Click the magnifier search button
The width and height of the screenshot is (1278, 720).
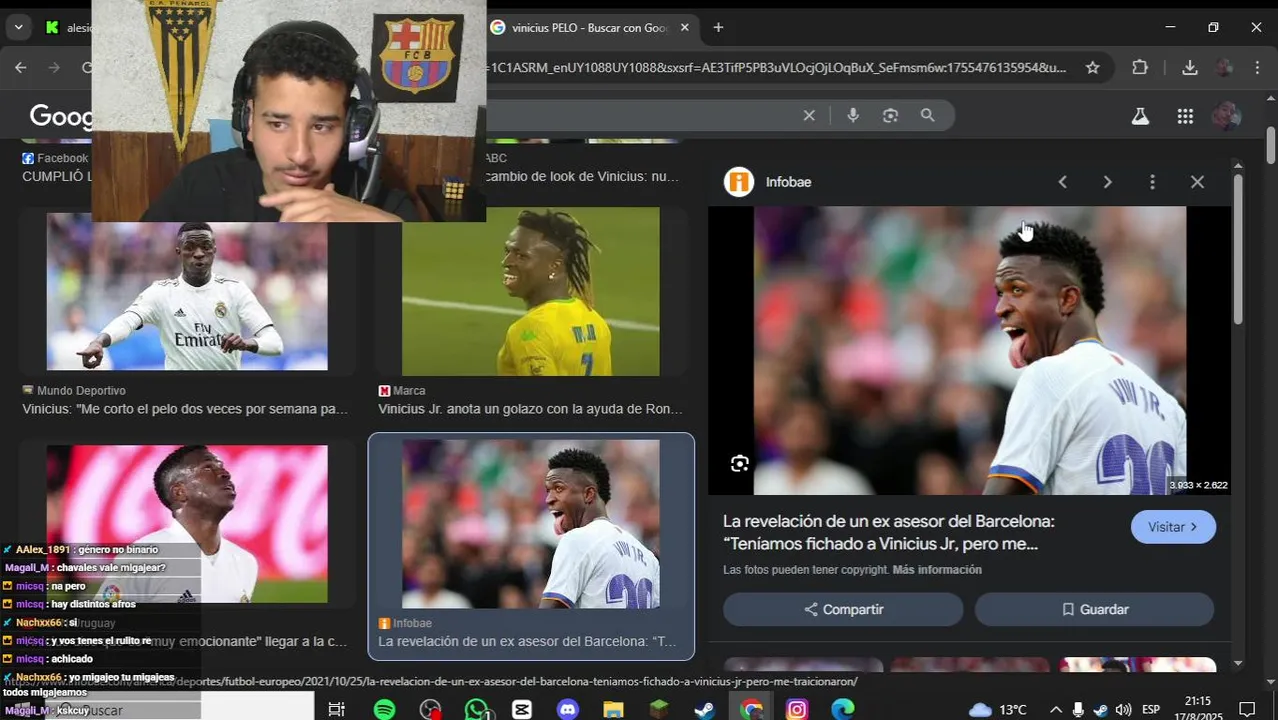(928, 115)
